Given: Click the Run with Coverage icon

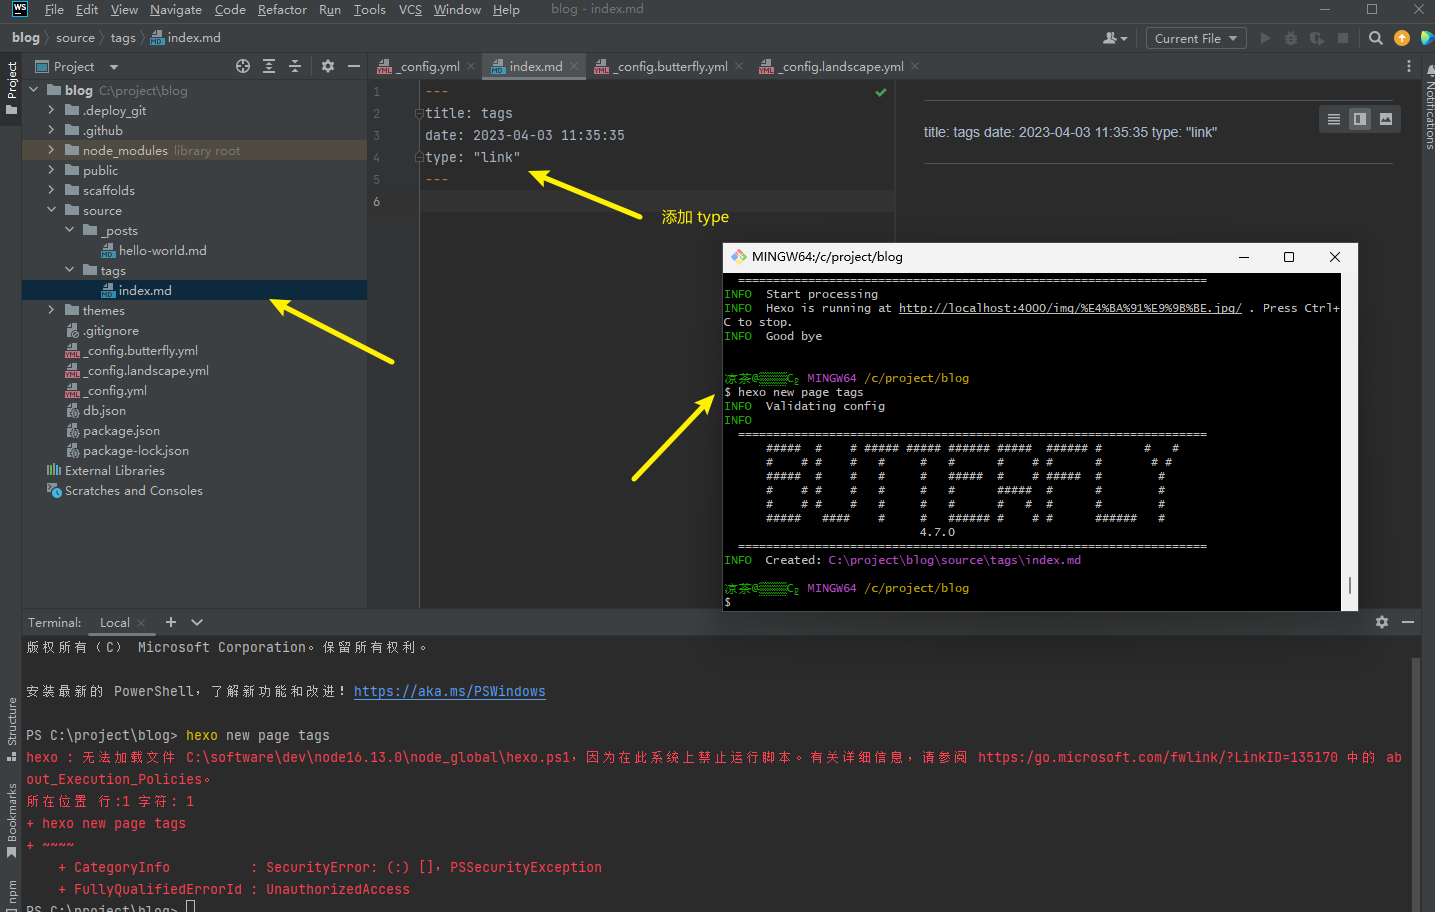Looking at the screenshot, I should pos(1317,38).
